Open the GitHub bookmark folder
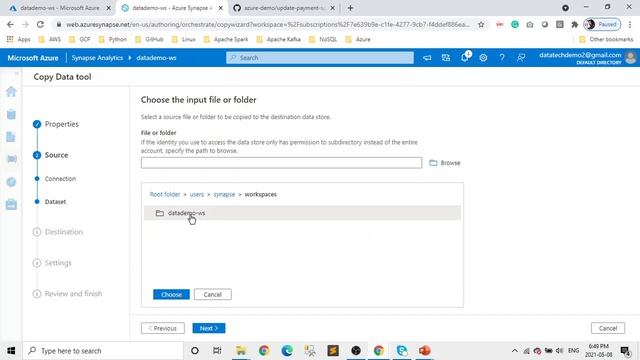 149,40
